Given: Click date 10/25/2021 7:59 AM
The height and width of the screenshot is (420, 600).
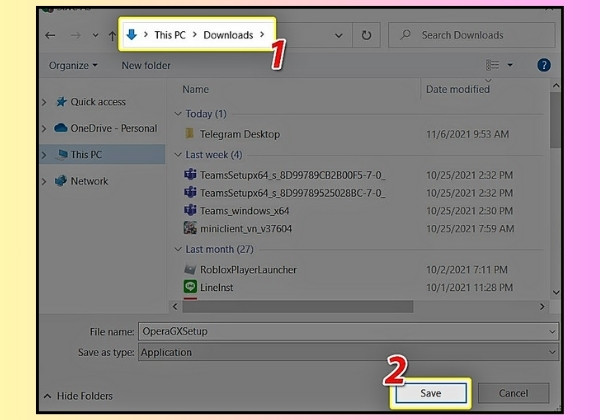Looking at the screenshot, I should (x=470, y=229).
